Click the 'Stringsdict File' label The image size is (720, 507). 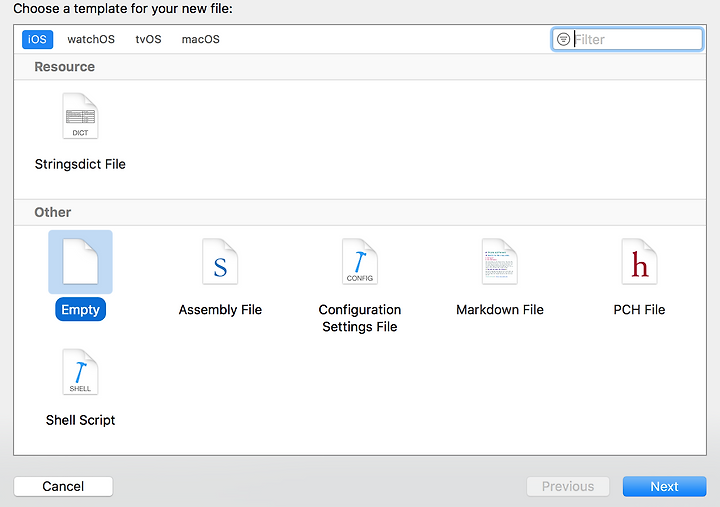point(80,164)
